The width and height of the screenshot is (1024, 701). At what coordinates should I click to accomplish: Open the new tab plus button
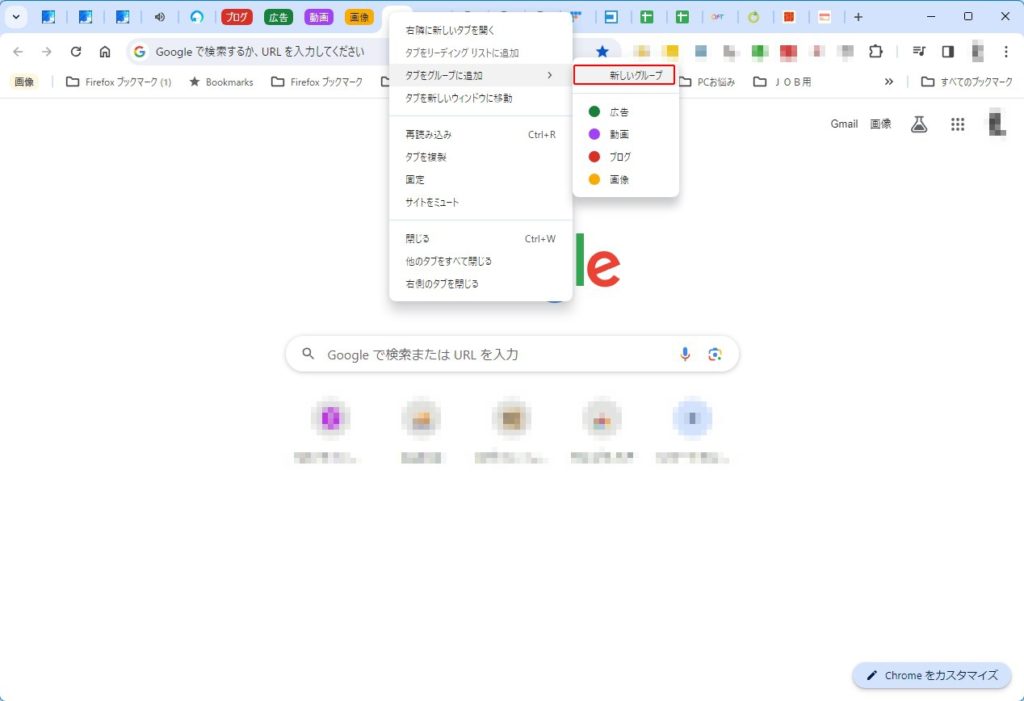coord(858,17)
